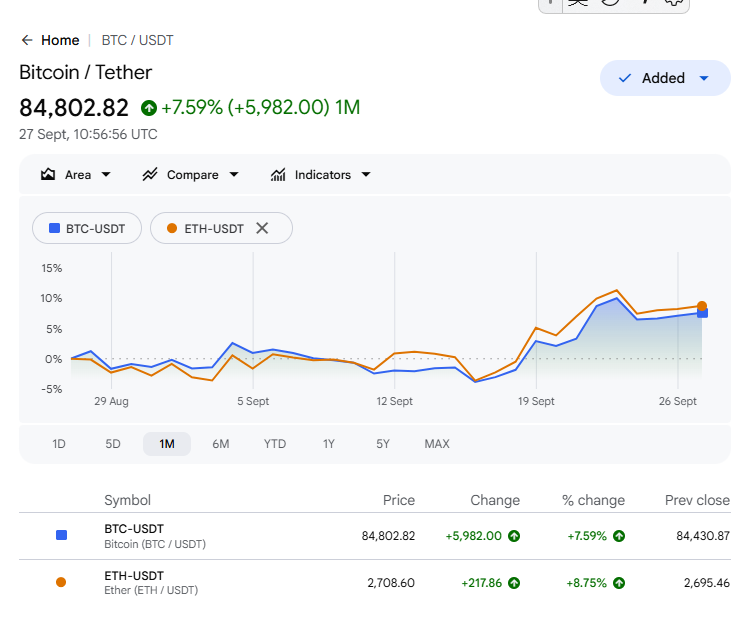This screenshot has height=631, width=751.
Task: Go back using the left arrow icon
Action: [x=27, y=40]
